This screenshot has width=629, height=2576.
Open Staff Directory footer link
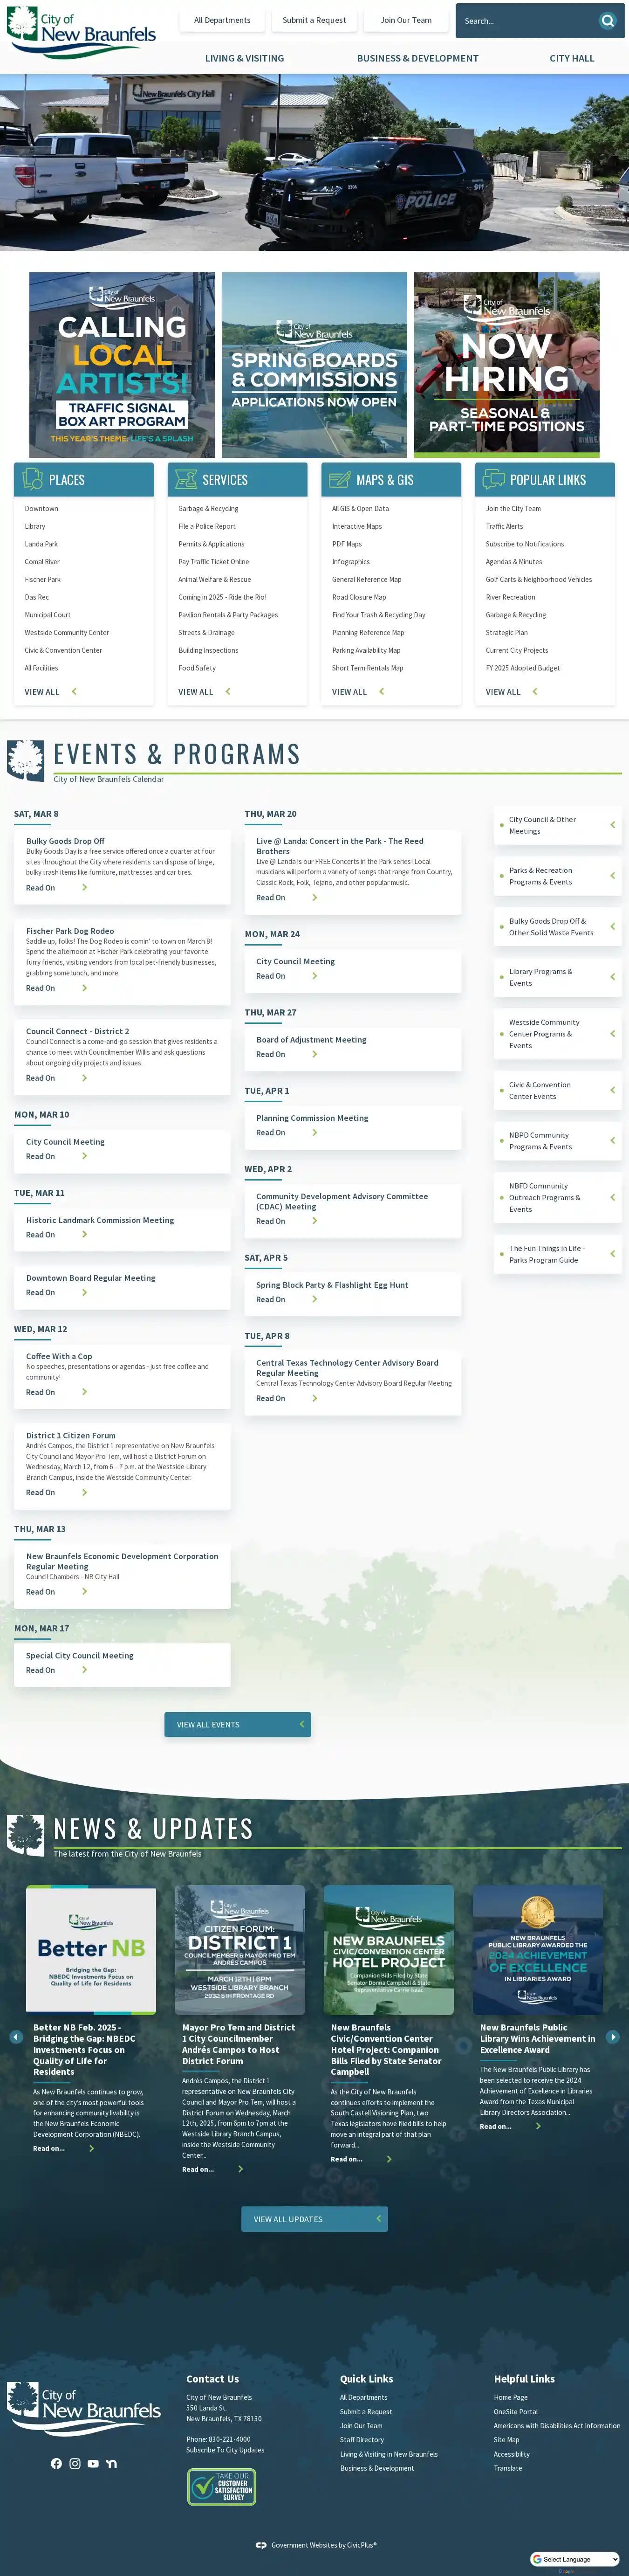362,2440
